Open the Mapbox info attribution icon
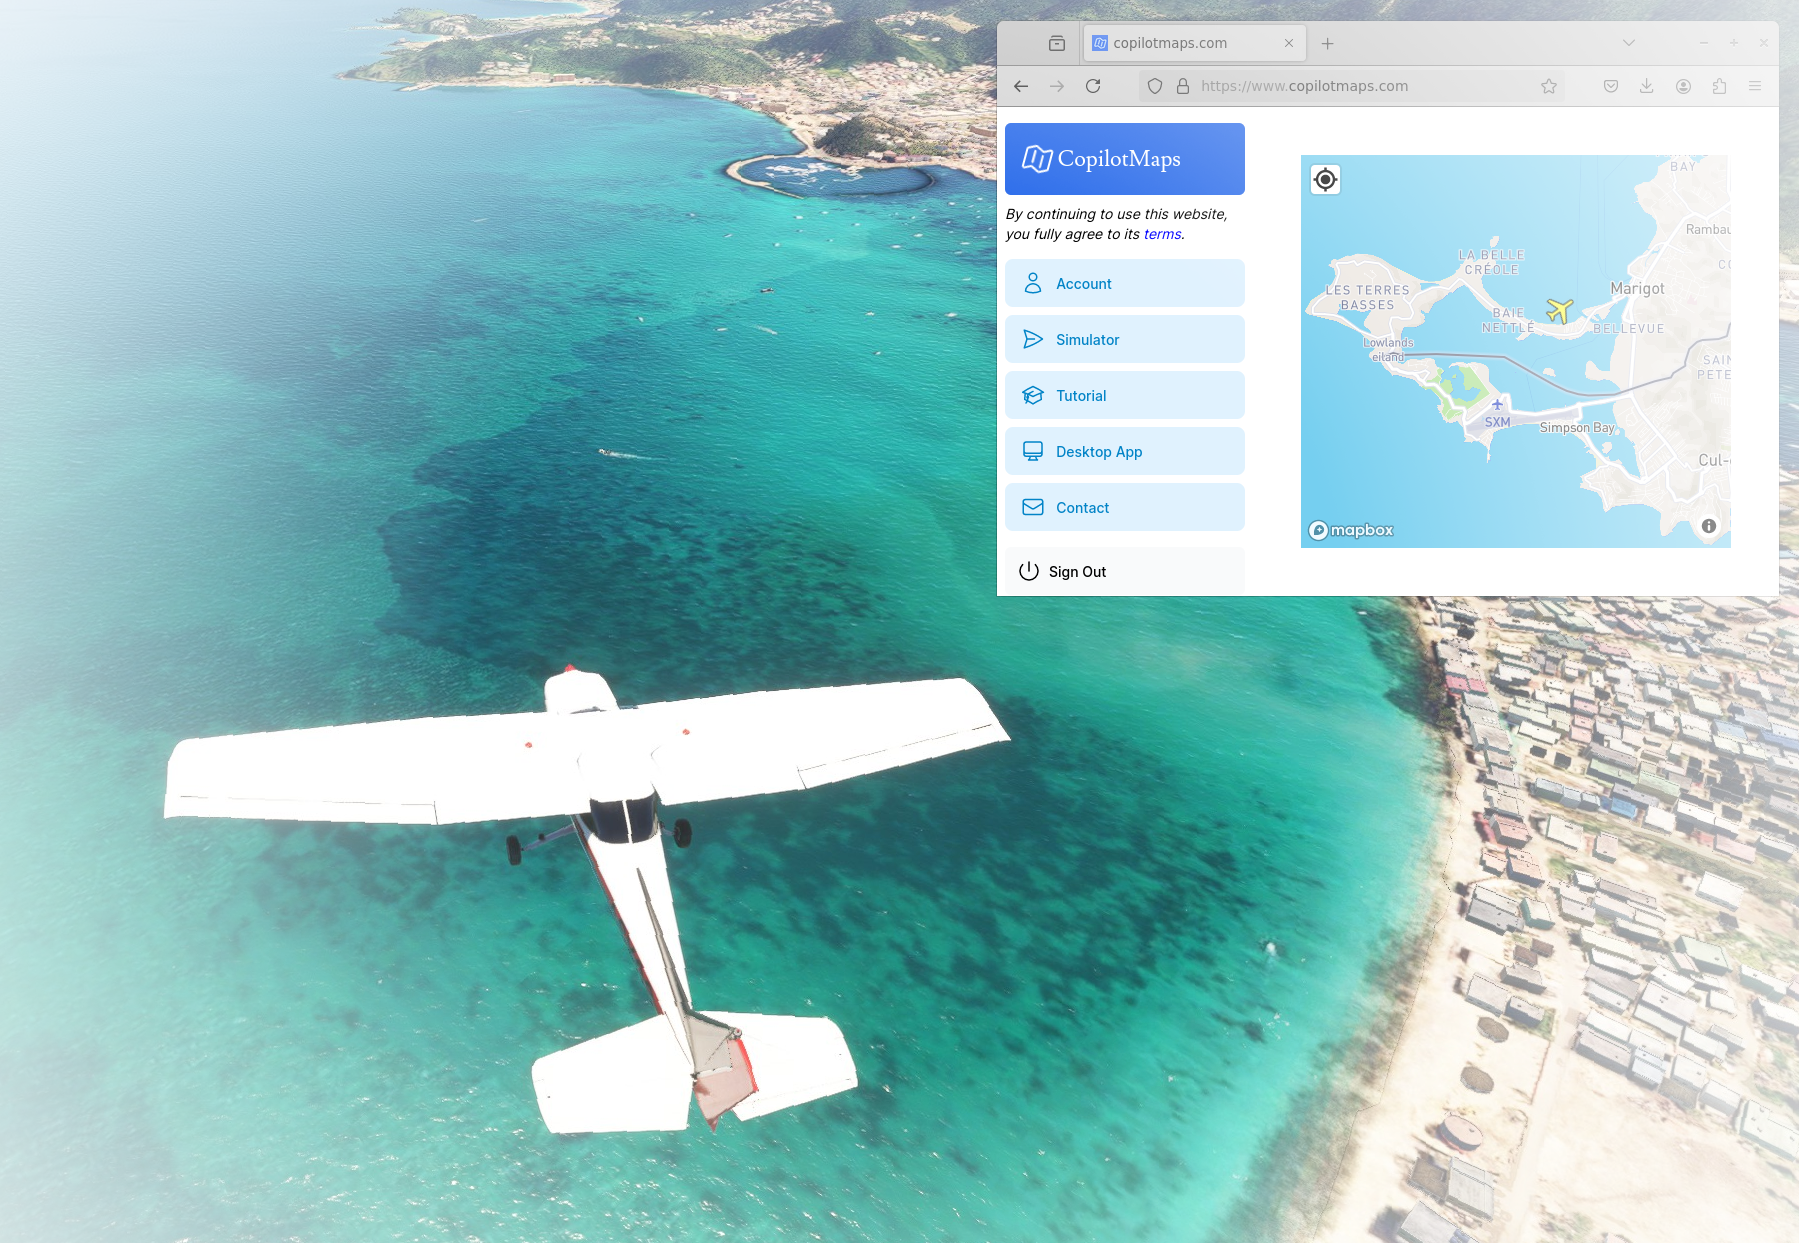The image size is (1799, 1243). pyautogui.click(x=1708, y=526)
